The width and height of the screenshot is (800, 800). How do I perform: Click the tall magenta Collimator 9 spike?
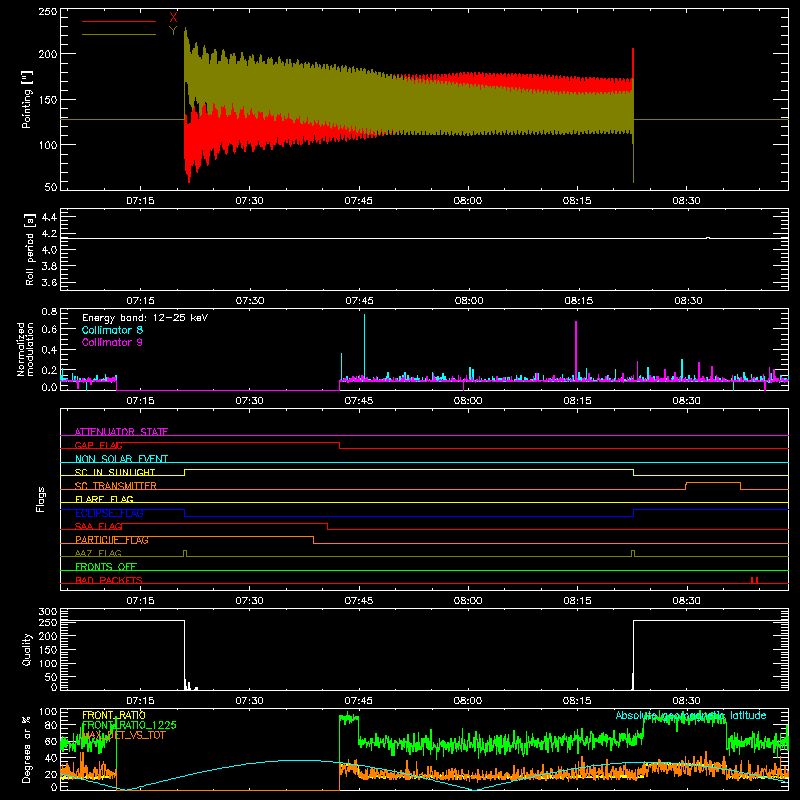tap(576, 349)
